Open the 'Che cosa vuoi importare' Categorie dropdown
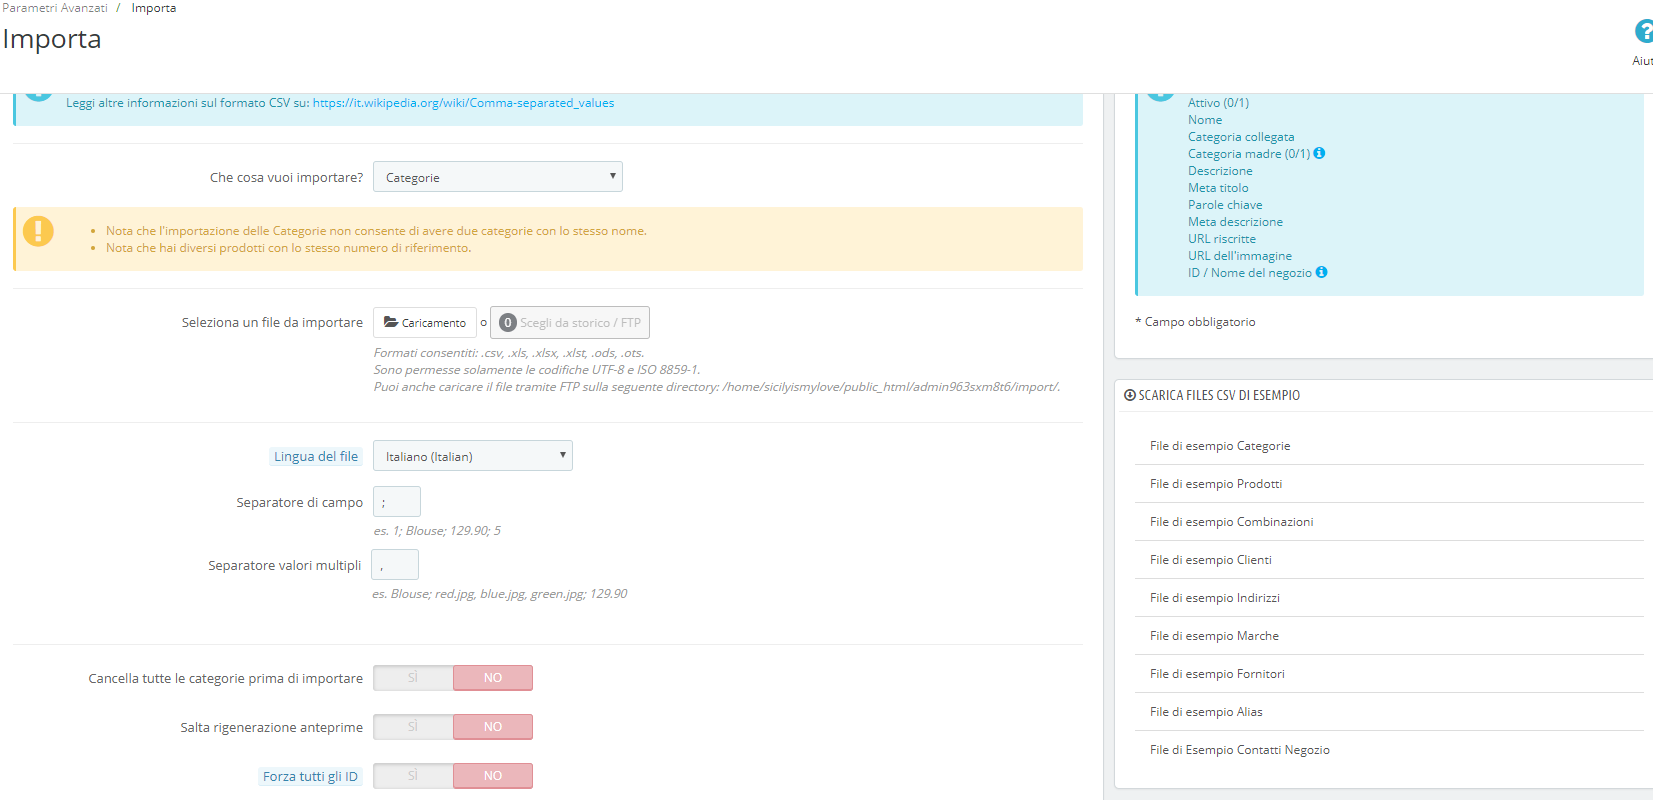The height and width of the screenshot is (800, 1653). click(498, 177)
